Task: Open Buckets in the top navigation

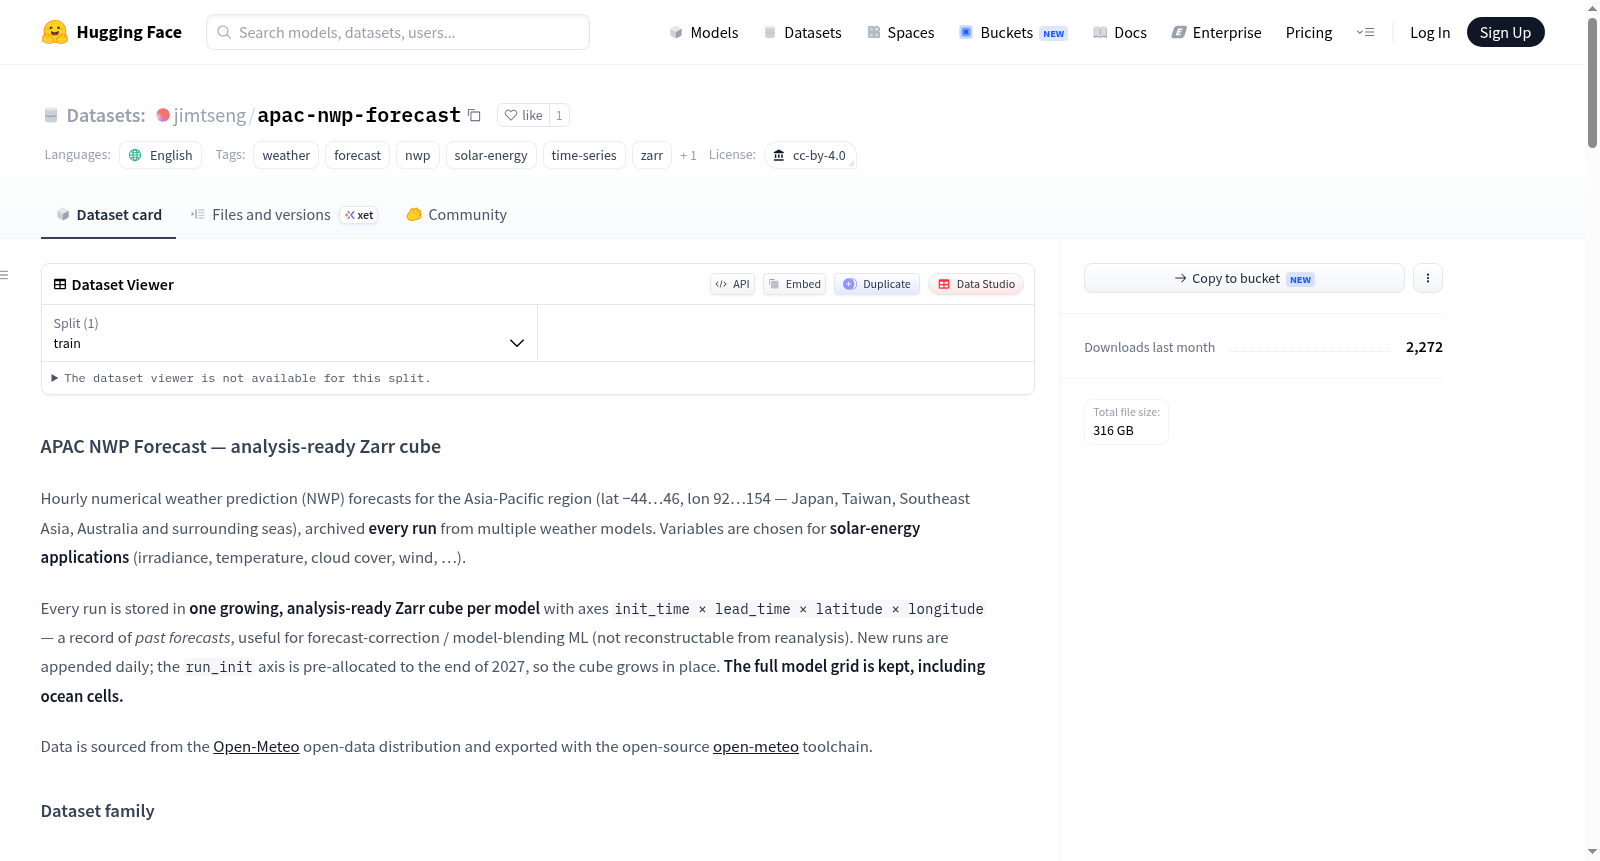Action: point(1013,32)
